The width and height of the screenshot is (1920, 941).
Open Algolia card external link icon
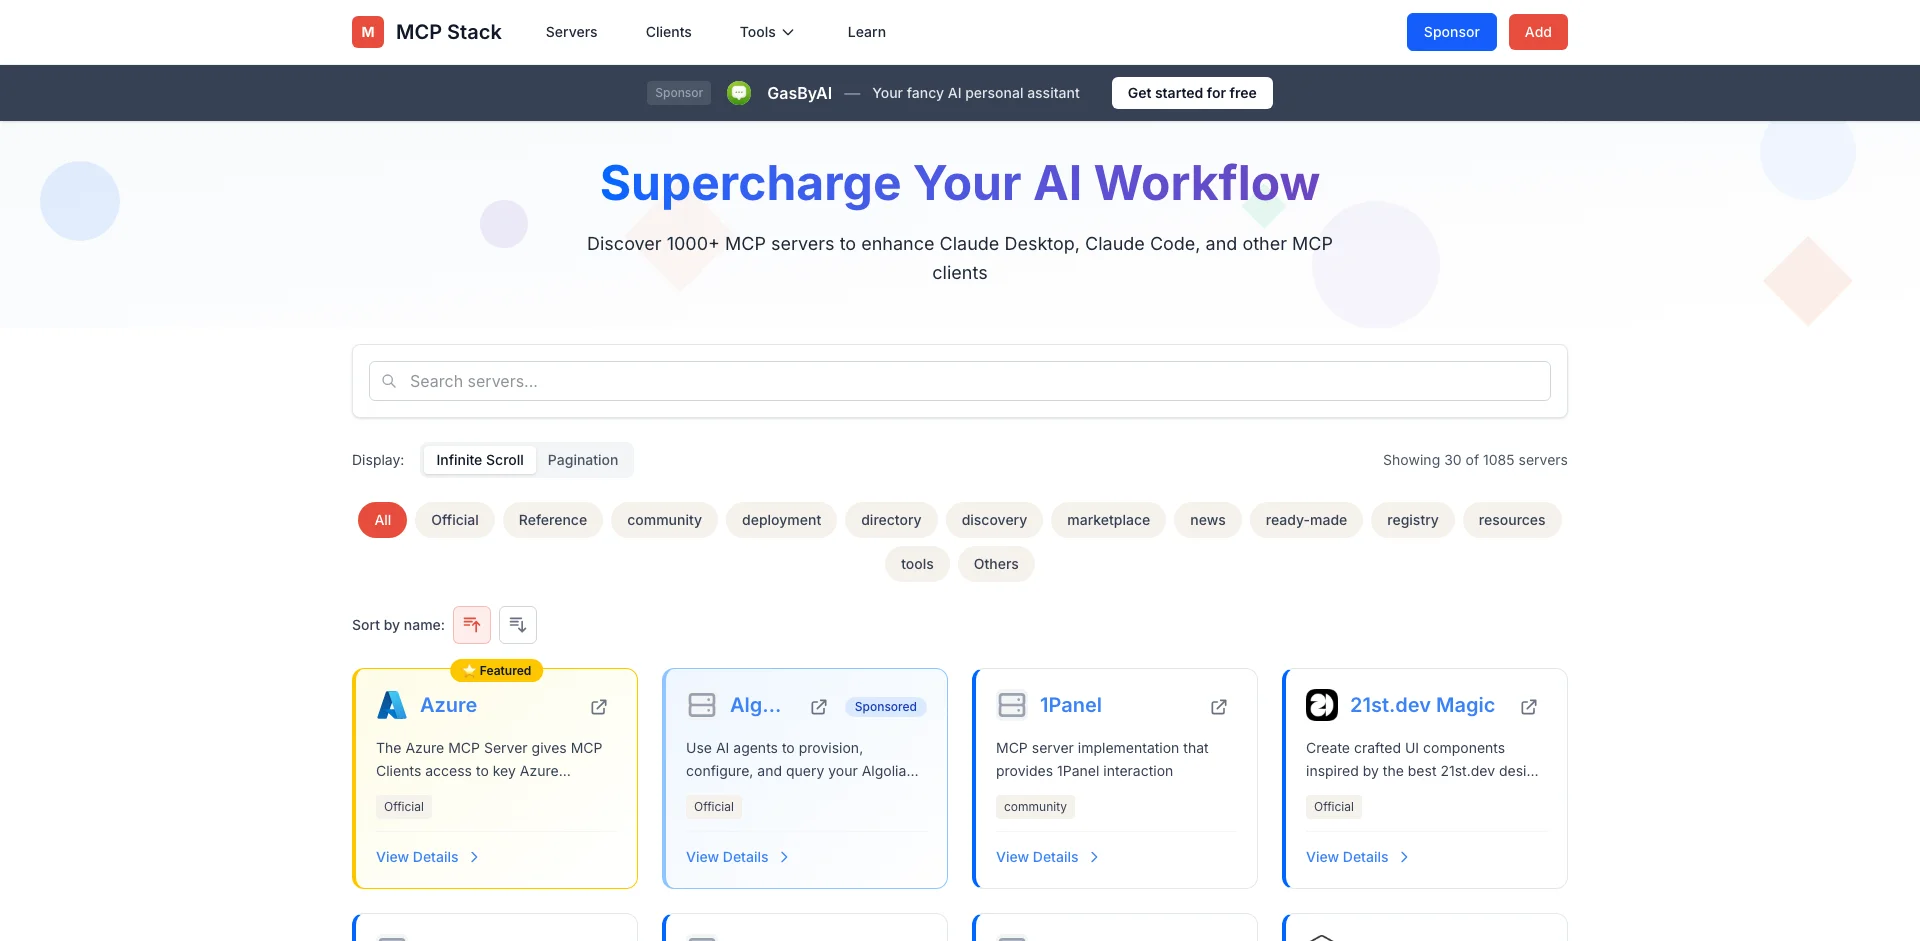click(819, 707)
